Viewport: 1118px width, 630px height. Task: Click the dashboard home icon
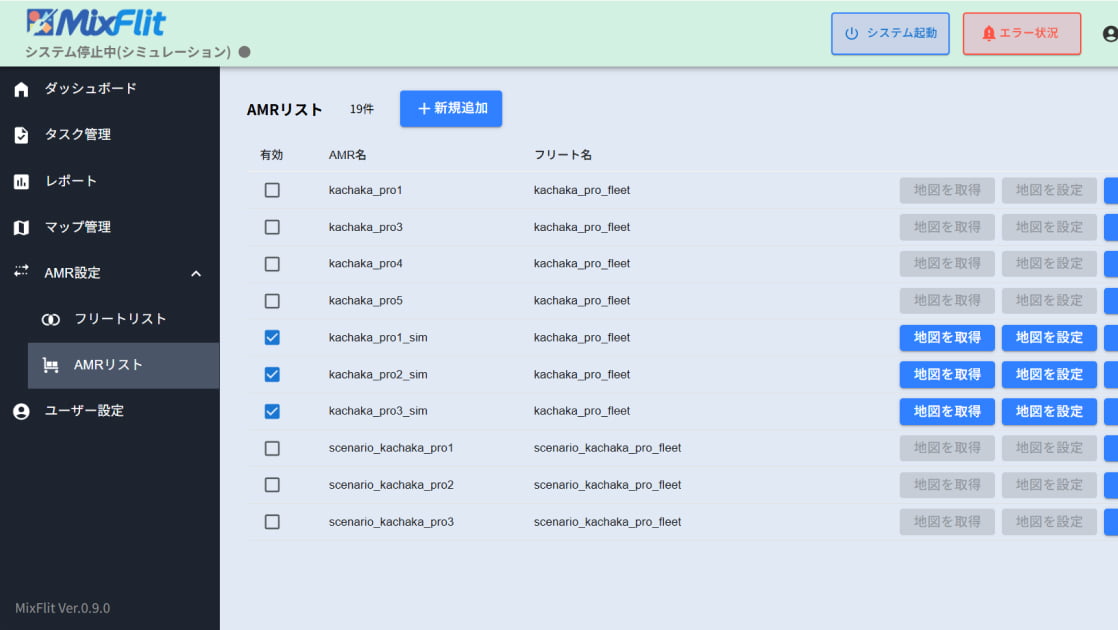tap(21, 89)
